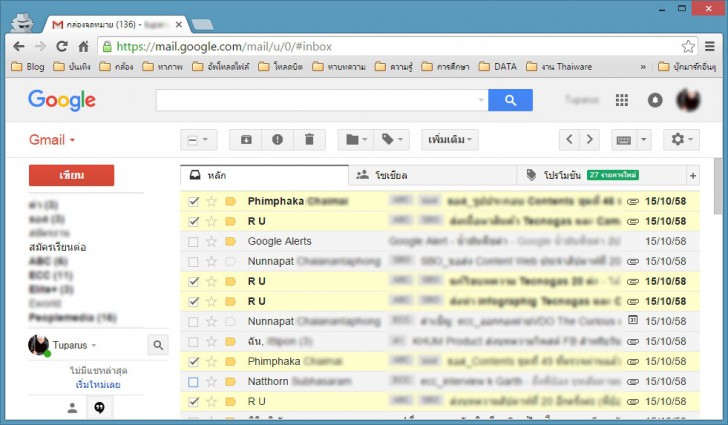Screen dimensions: 728x425
Task: Uncheck the second Phimphaka mail checkbox
Action: pos(193,362)
